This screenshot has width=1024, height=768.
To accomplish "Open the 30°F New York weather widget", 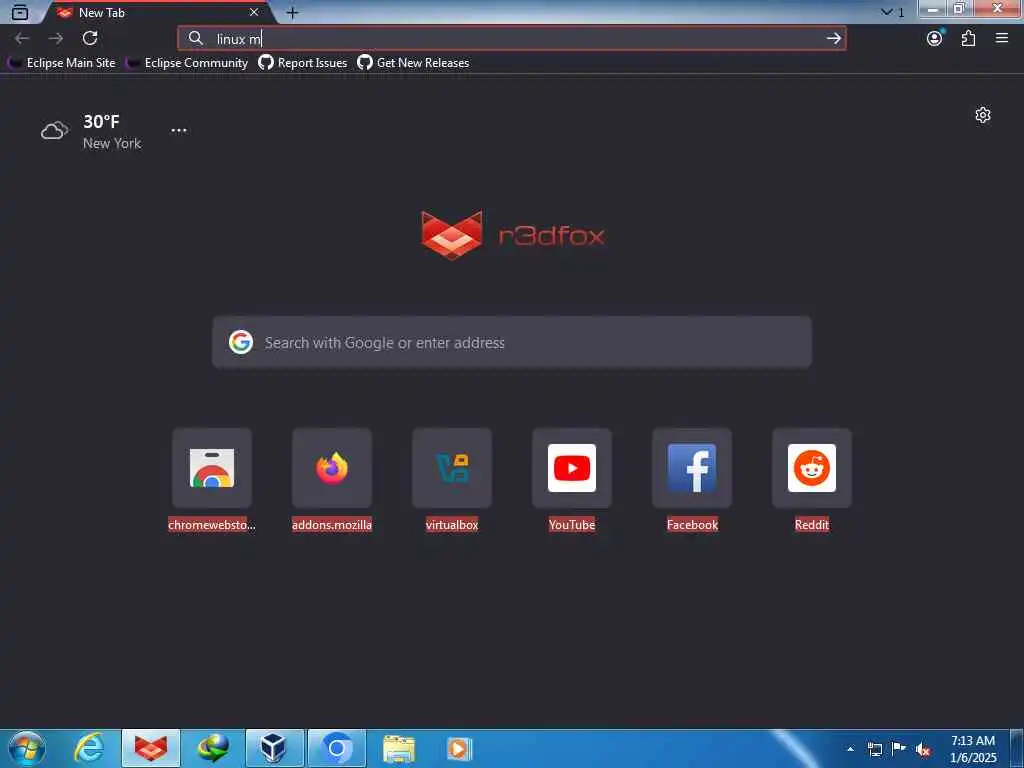I will click(x=91, y=131).
